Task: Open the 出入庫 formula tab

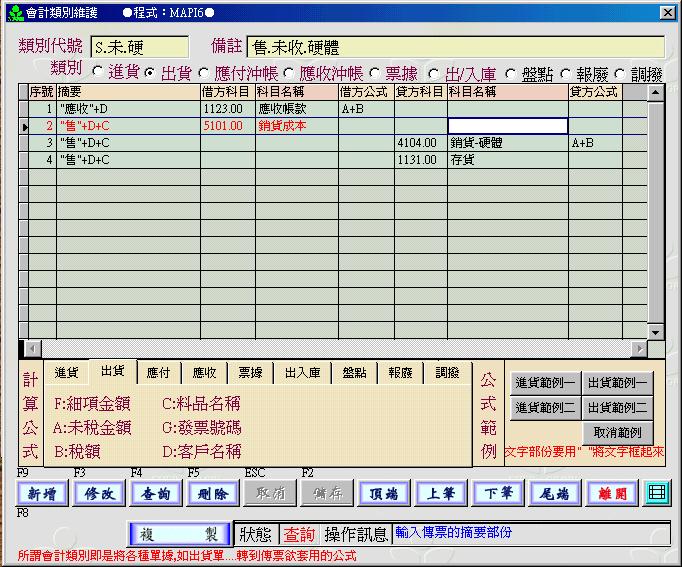Action: coord(302,373)
